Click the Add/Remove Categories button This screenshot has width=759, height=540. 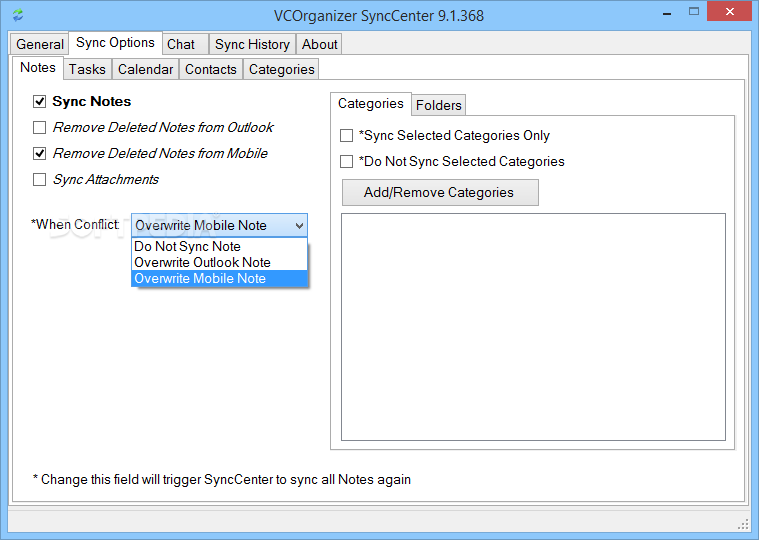click(x=440, y=193)
